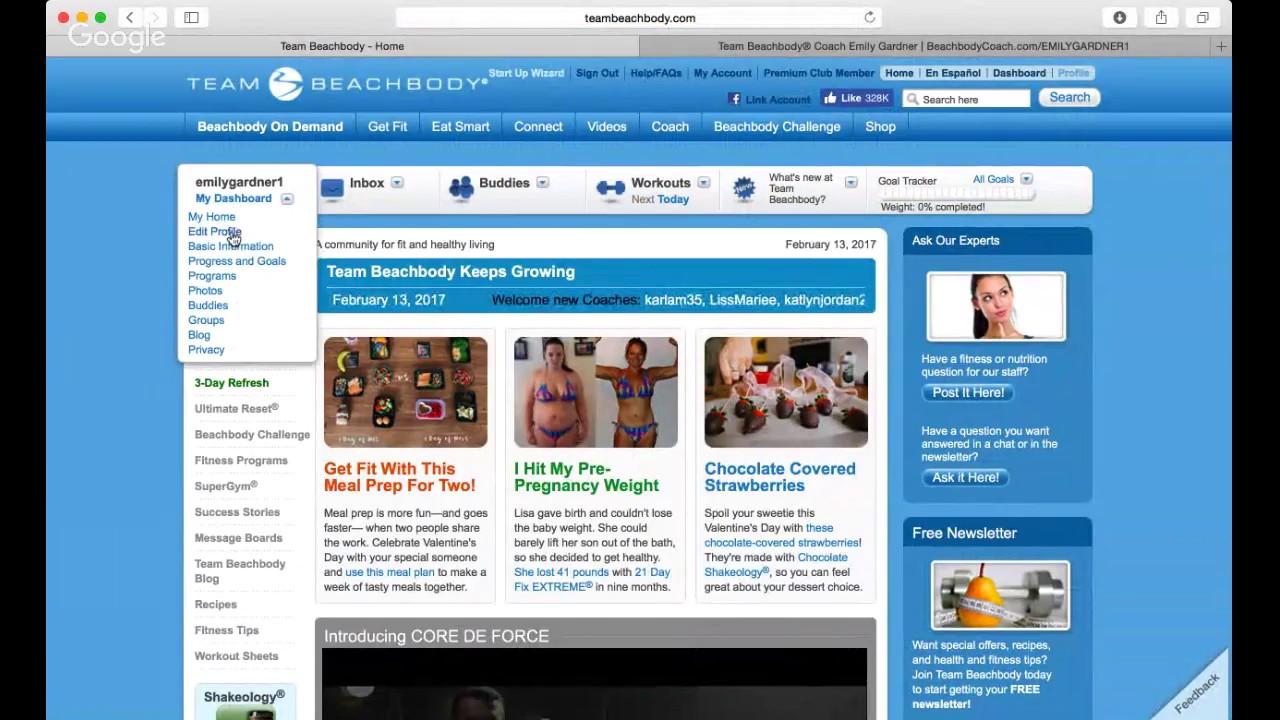
Task: Open the 3-Day Refresh sidebar link
Action: [x=231, y=383]
